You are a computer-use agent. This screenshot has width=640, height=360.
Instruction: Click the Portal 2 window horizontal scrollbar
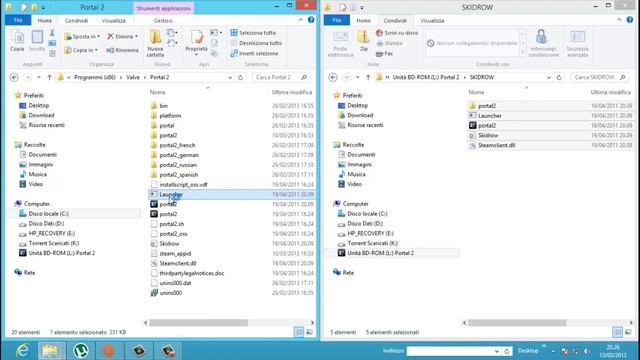[198, 323]
